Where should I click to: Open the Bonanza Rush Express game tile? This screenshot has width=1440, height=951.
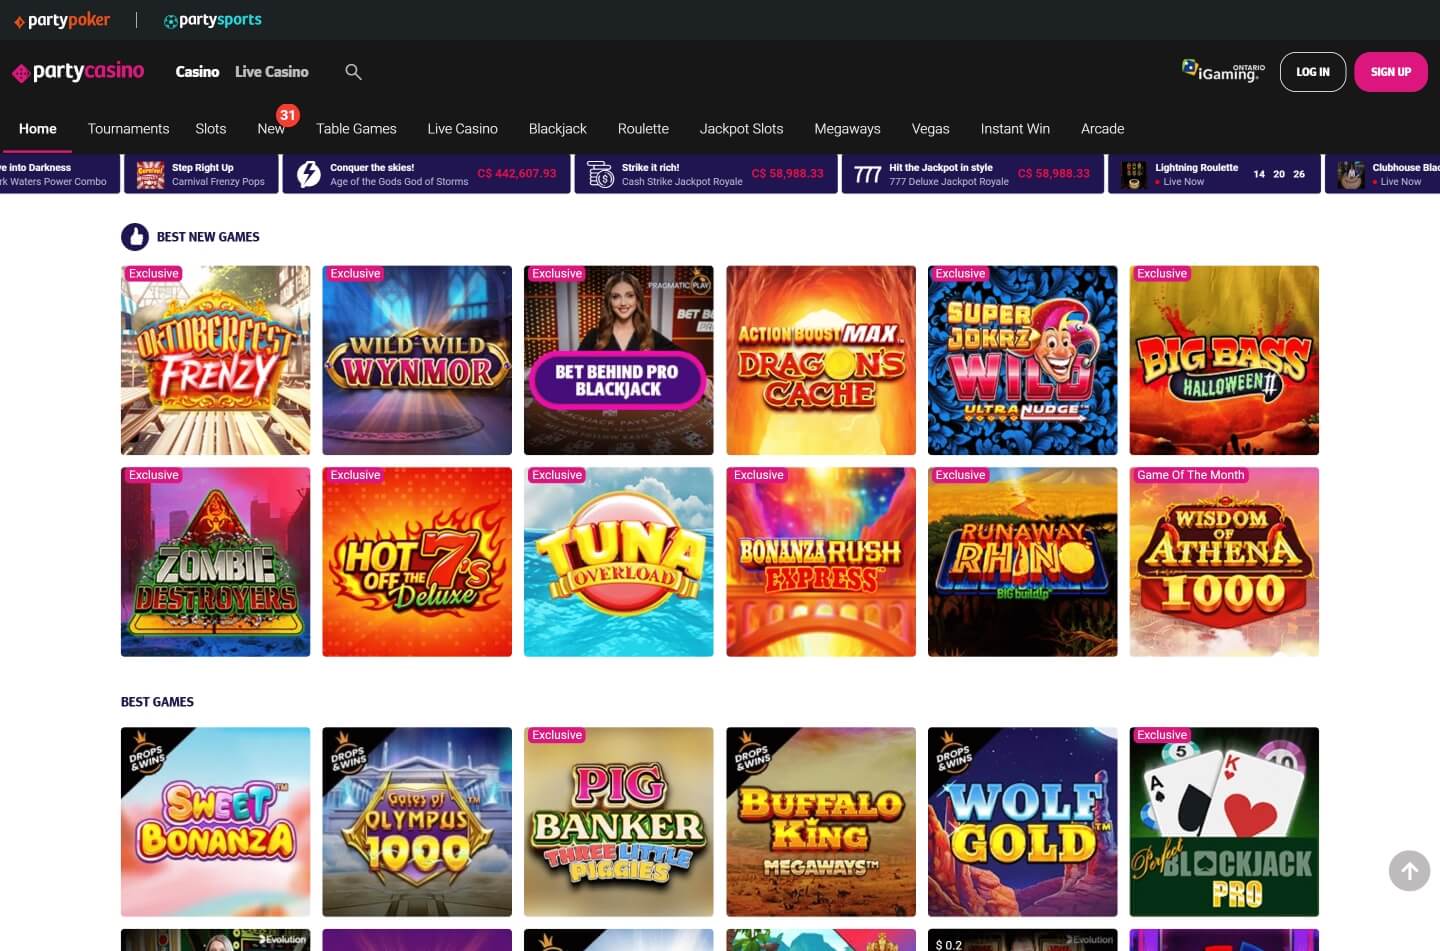pos(821,562)
